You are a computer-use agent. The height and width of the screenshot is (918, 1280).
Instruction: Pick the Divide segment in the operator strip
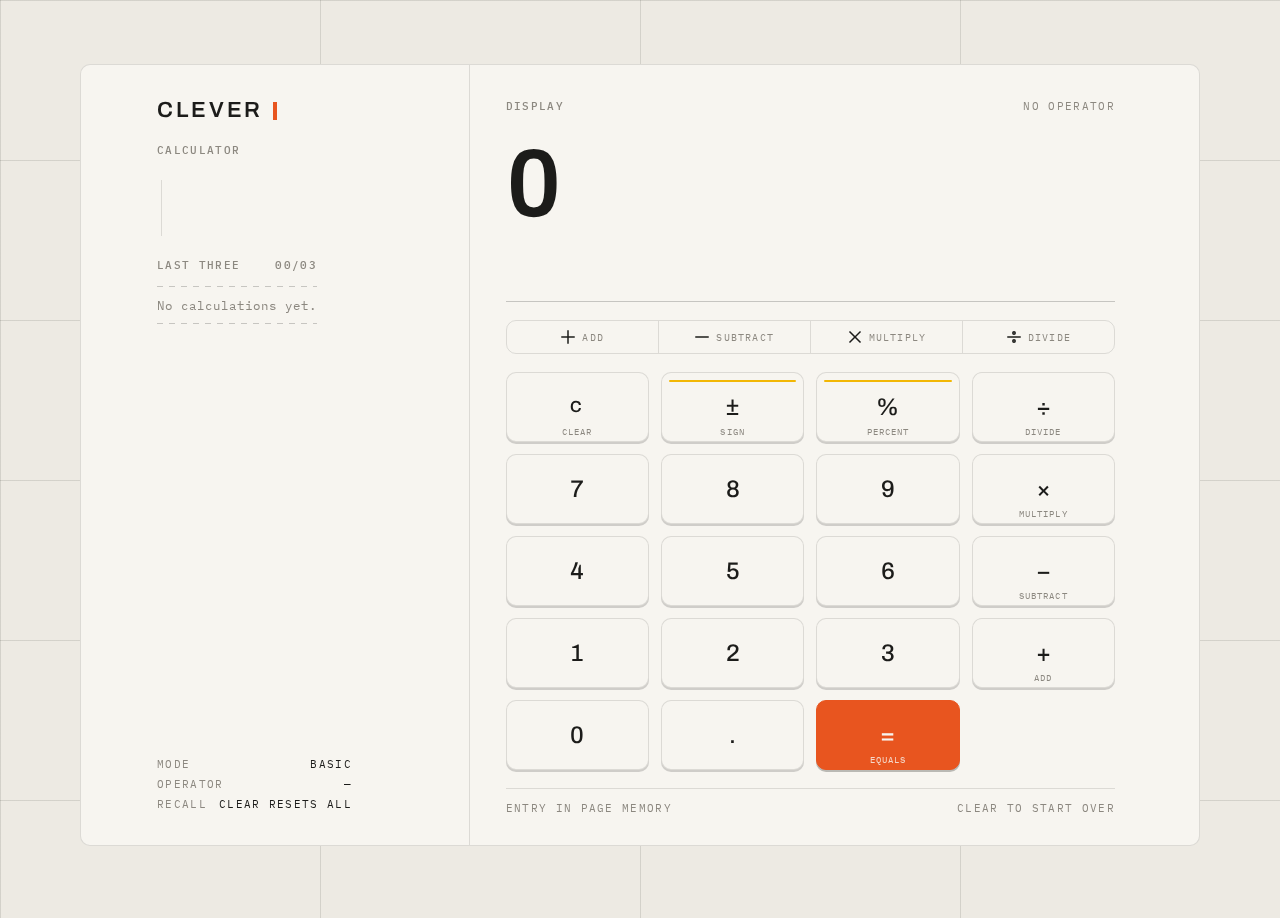click(x=1038, y=337)
